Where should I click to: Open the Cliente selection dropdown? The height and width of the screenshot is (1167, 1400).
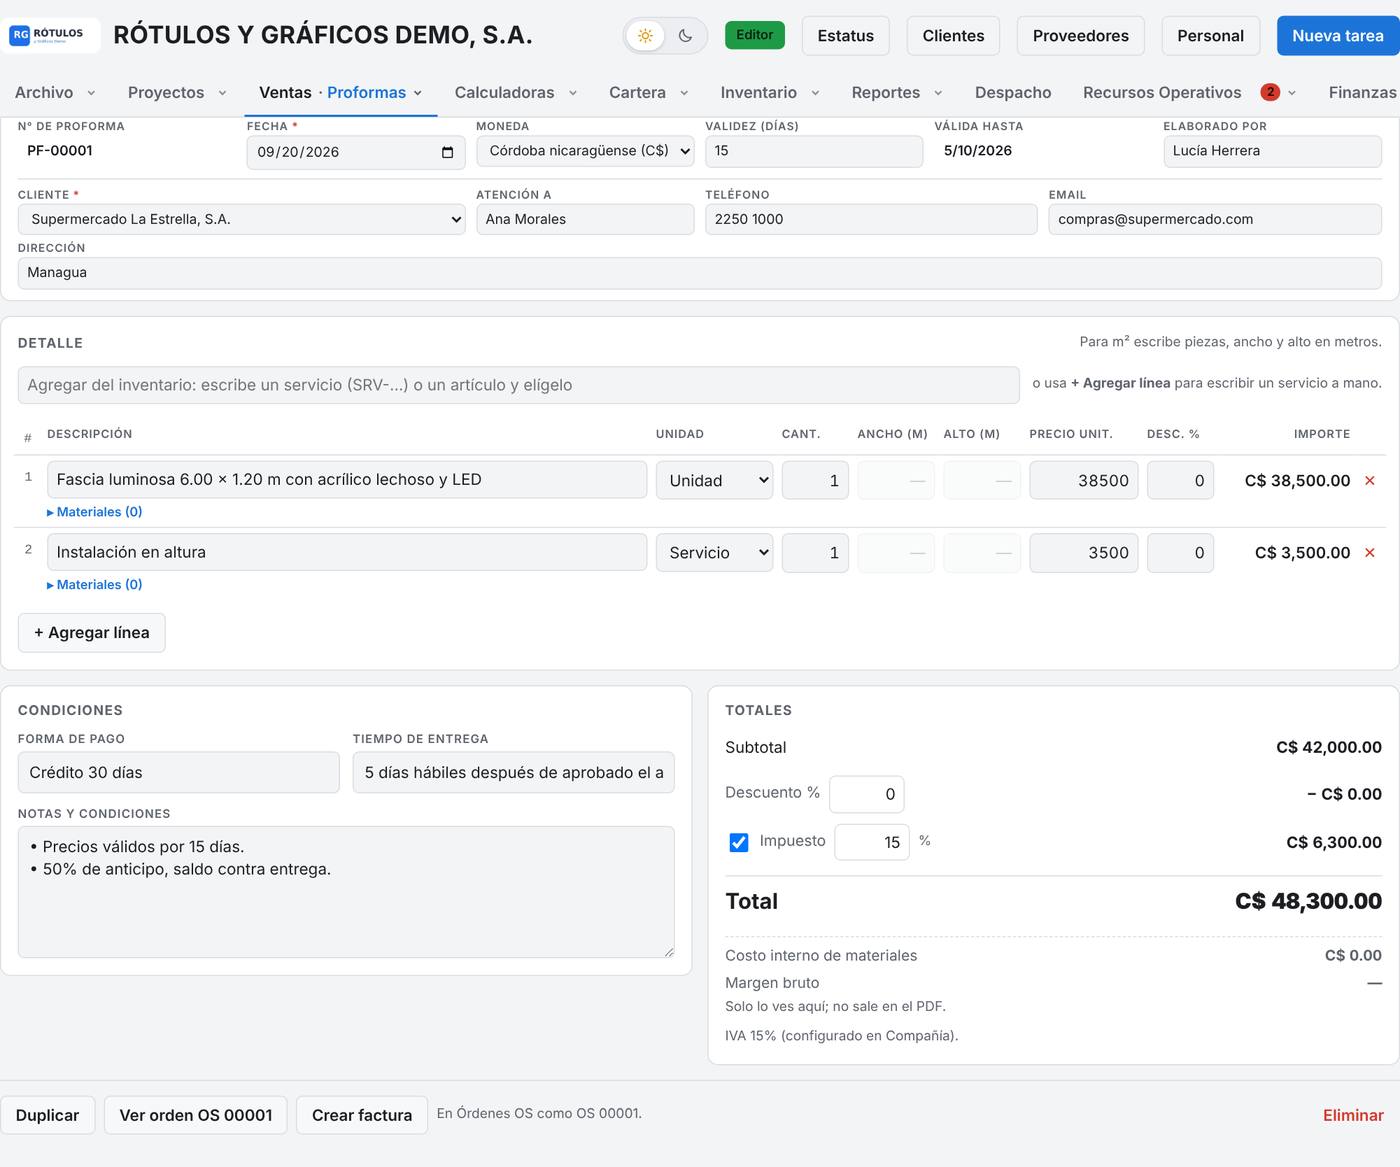click(241, 219)
